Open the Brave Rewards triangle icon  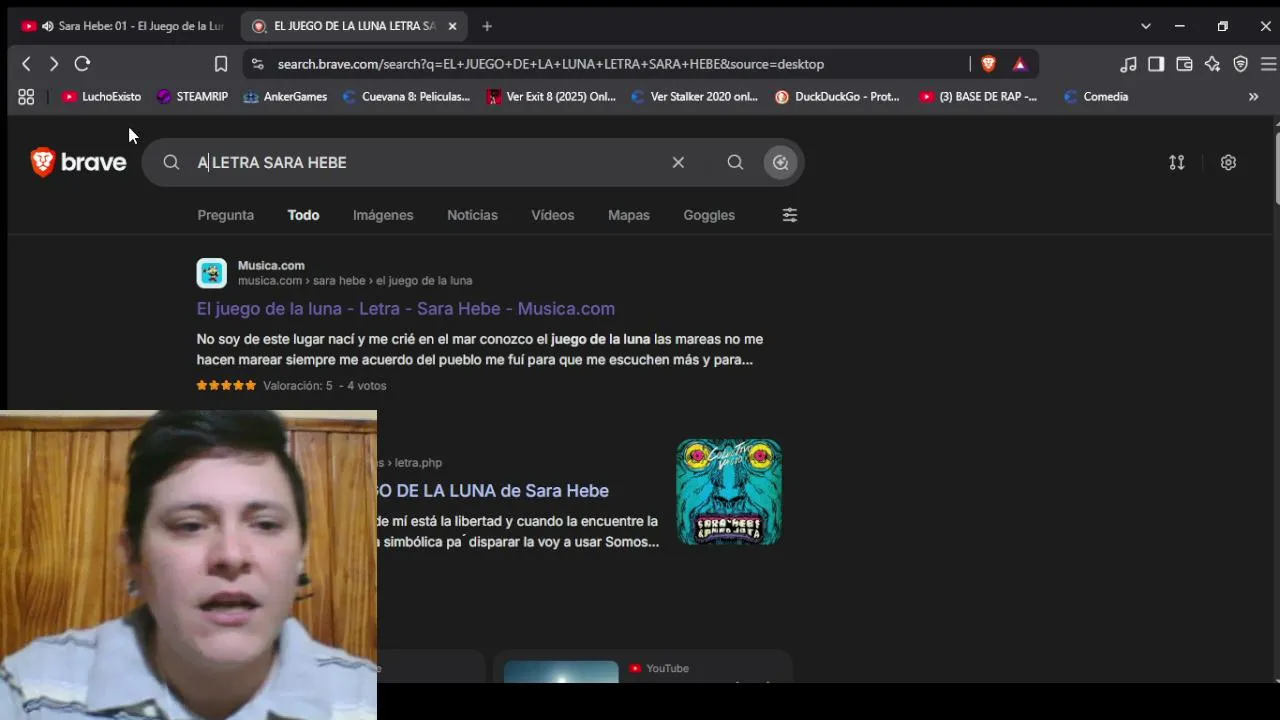[x=1020, y=64]
